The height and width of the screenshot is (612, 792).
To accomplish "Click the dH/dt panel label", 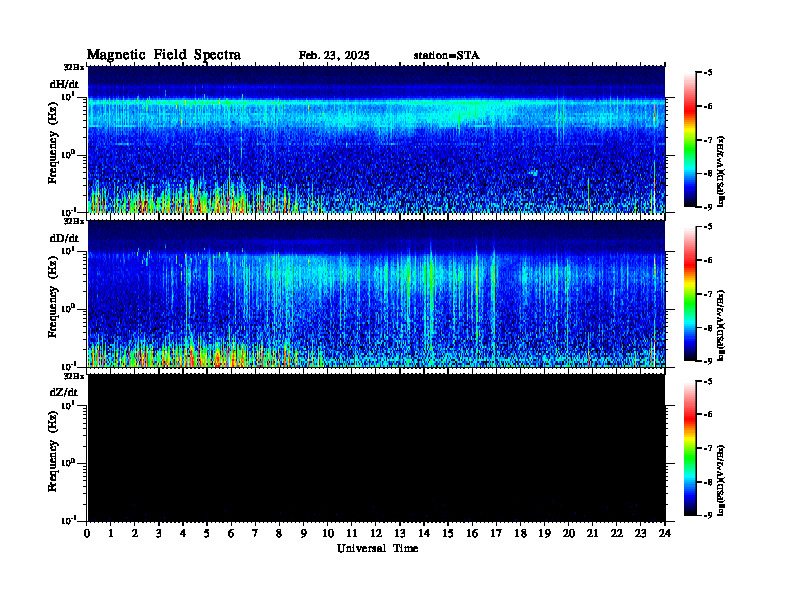I will (x=64, y=84).
